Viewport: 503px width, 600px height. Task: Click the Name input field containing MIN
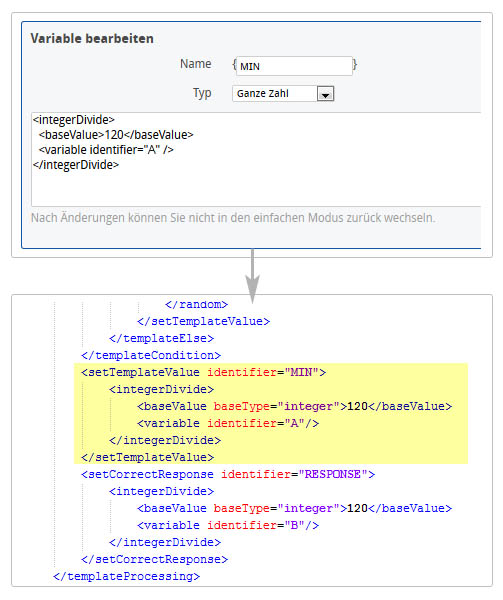(294, 66)
